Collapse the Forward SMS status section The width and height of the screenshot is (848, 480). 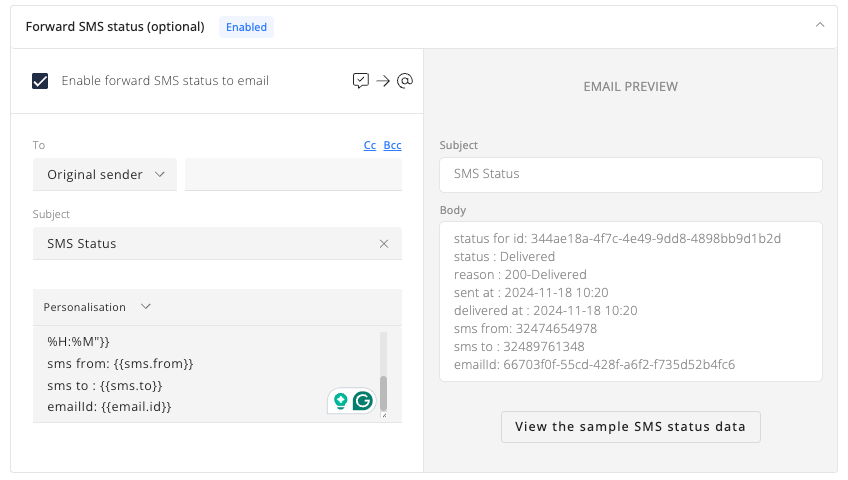tap(820, 25)
